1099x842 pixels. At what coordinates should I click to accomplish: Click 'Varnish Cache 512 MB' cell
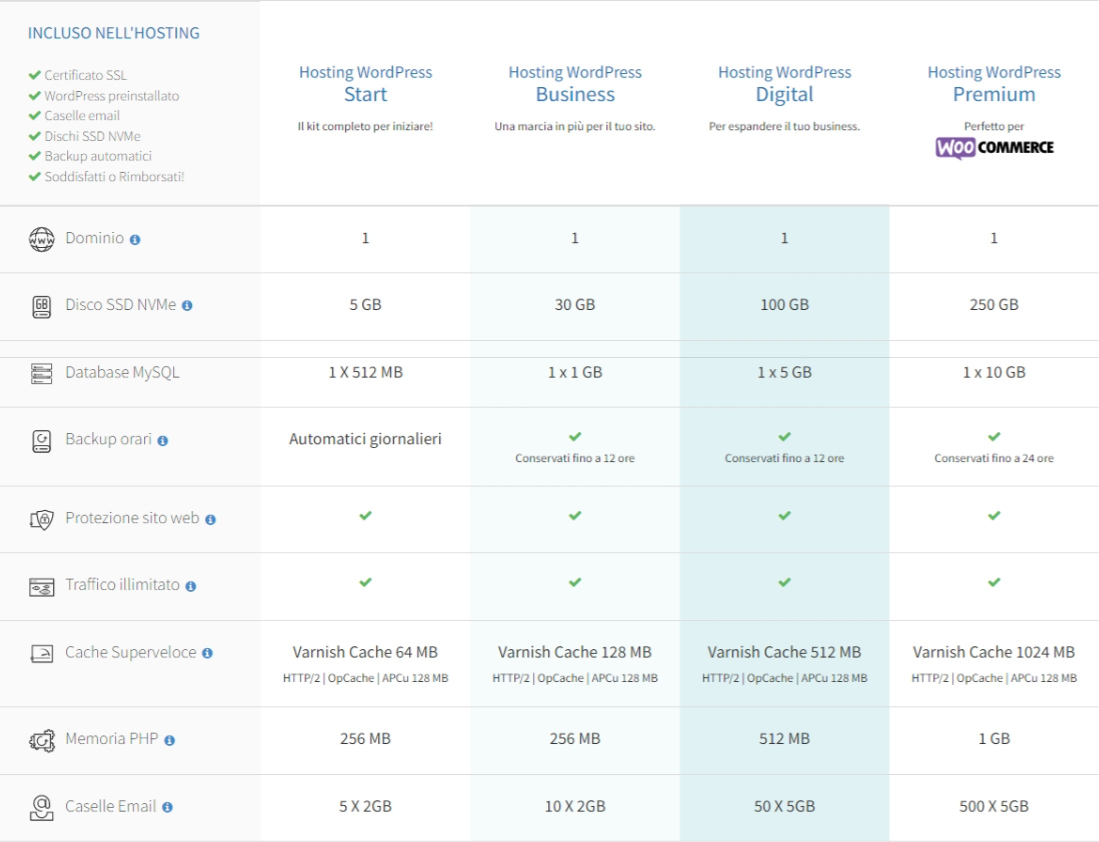click(x=784, y=652)
